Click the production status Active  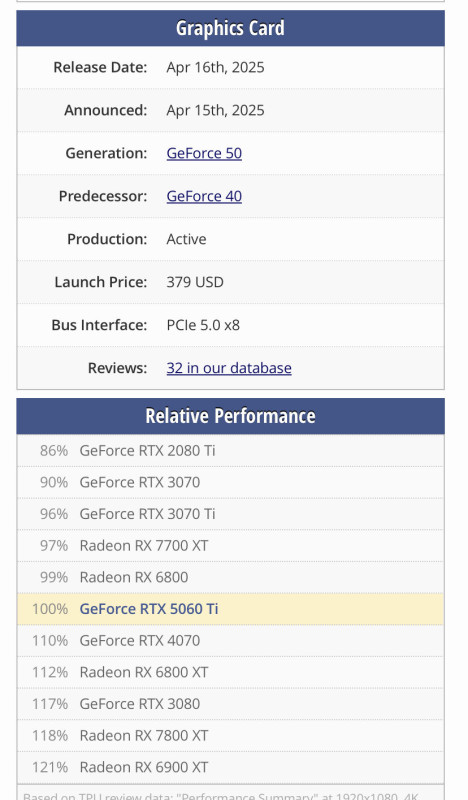tap(186, 239)
